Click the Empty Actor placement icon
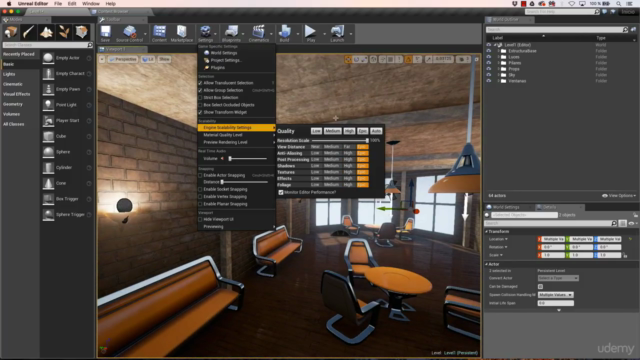This screenshot has height=360, width=640. tap(48, 58)
